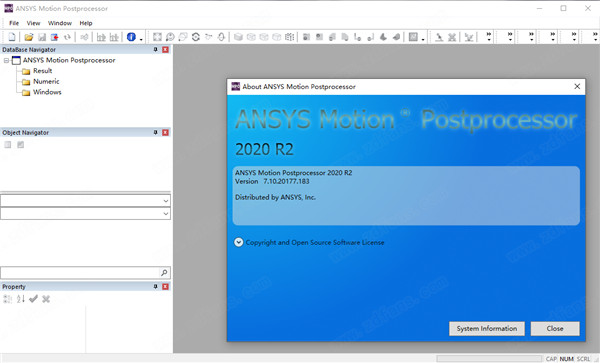
Task: Click the ANSYS Motion app icon in title bar
Action: click(8, 8)
